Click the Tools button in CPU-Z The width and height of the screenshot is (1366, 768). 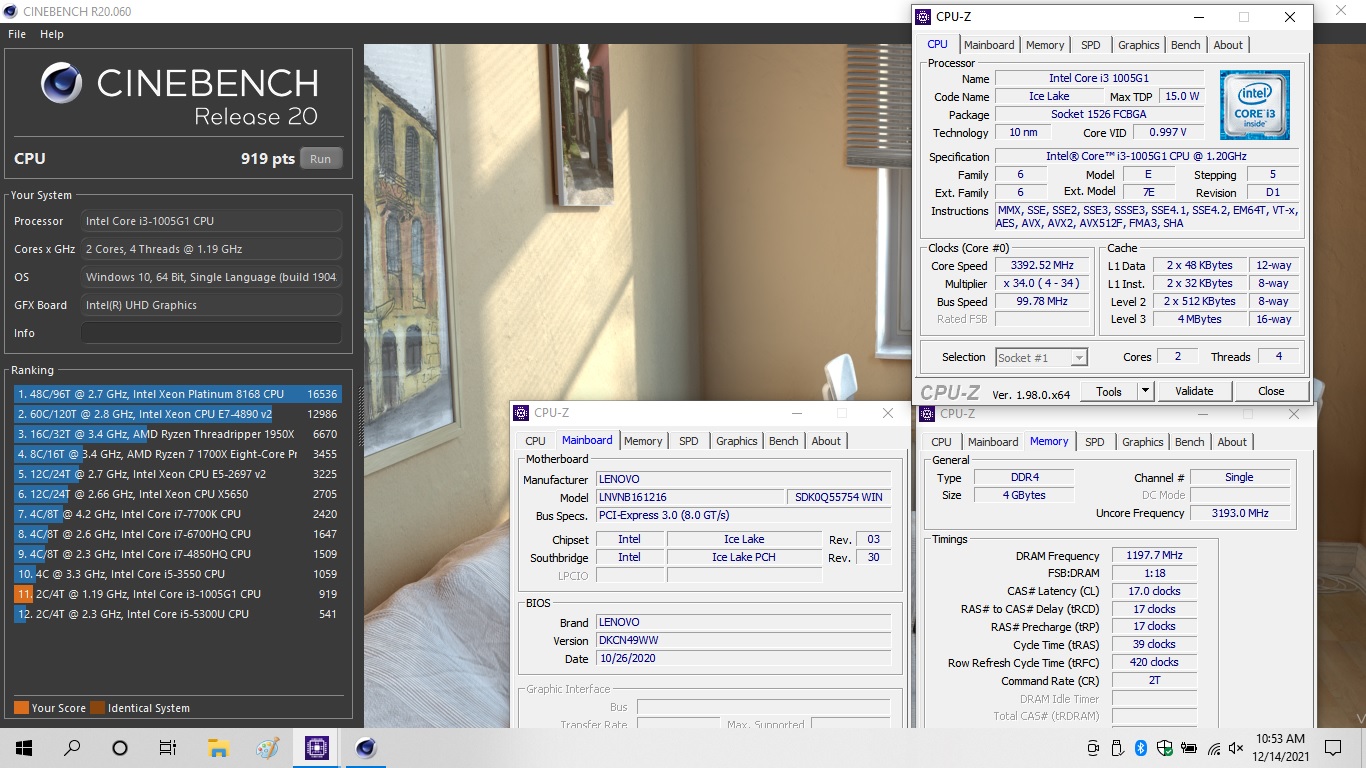point(1109,391)
